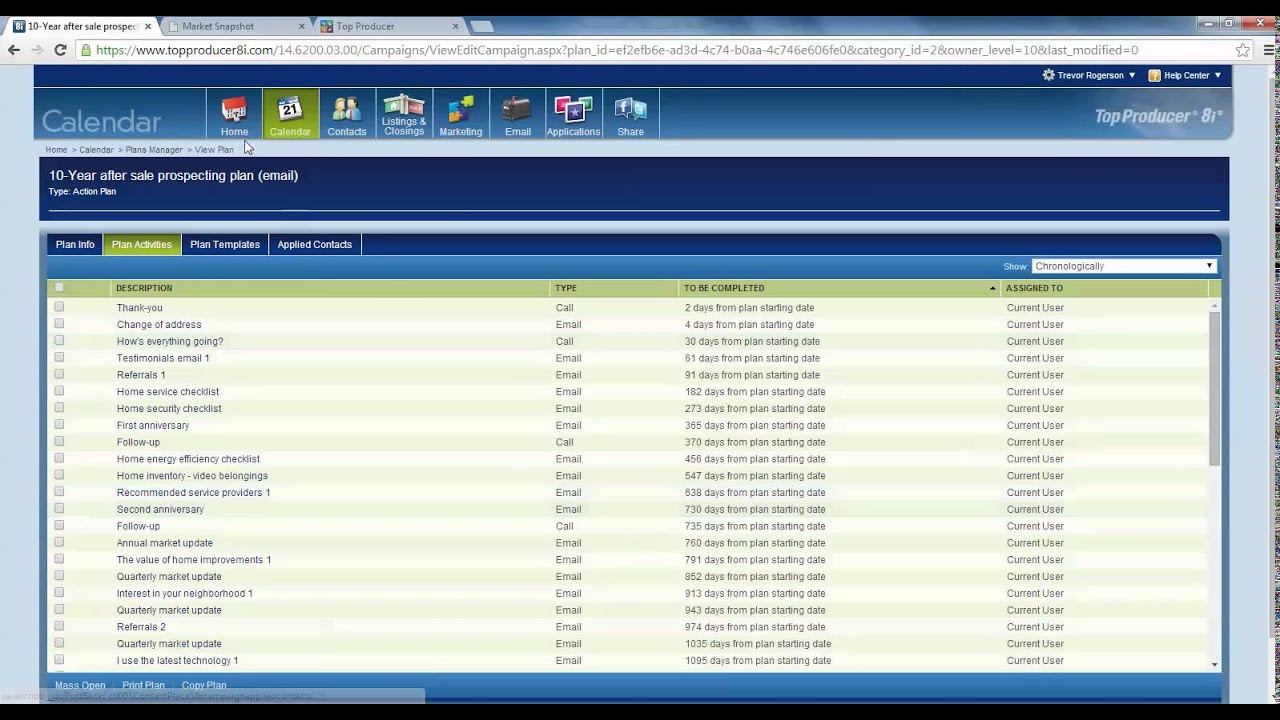Open the Marketing navigation icon

click(461, 114)
